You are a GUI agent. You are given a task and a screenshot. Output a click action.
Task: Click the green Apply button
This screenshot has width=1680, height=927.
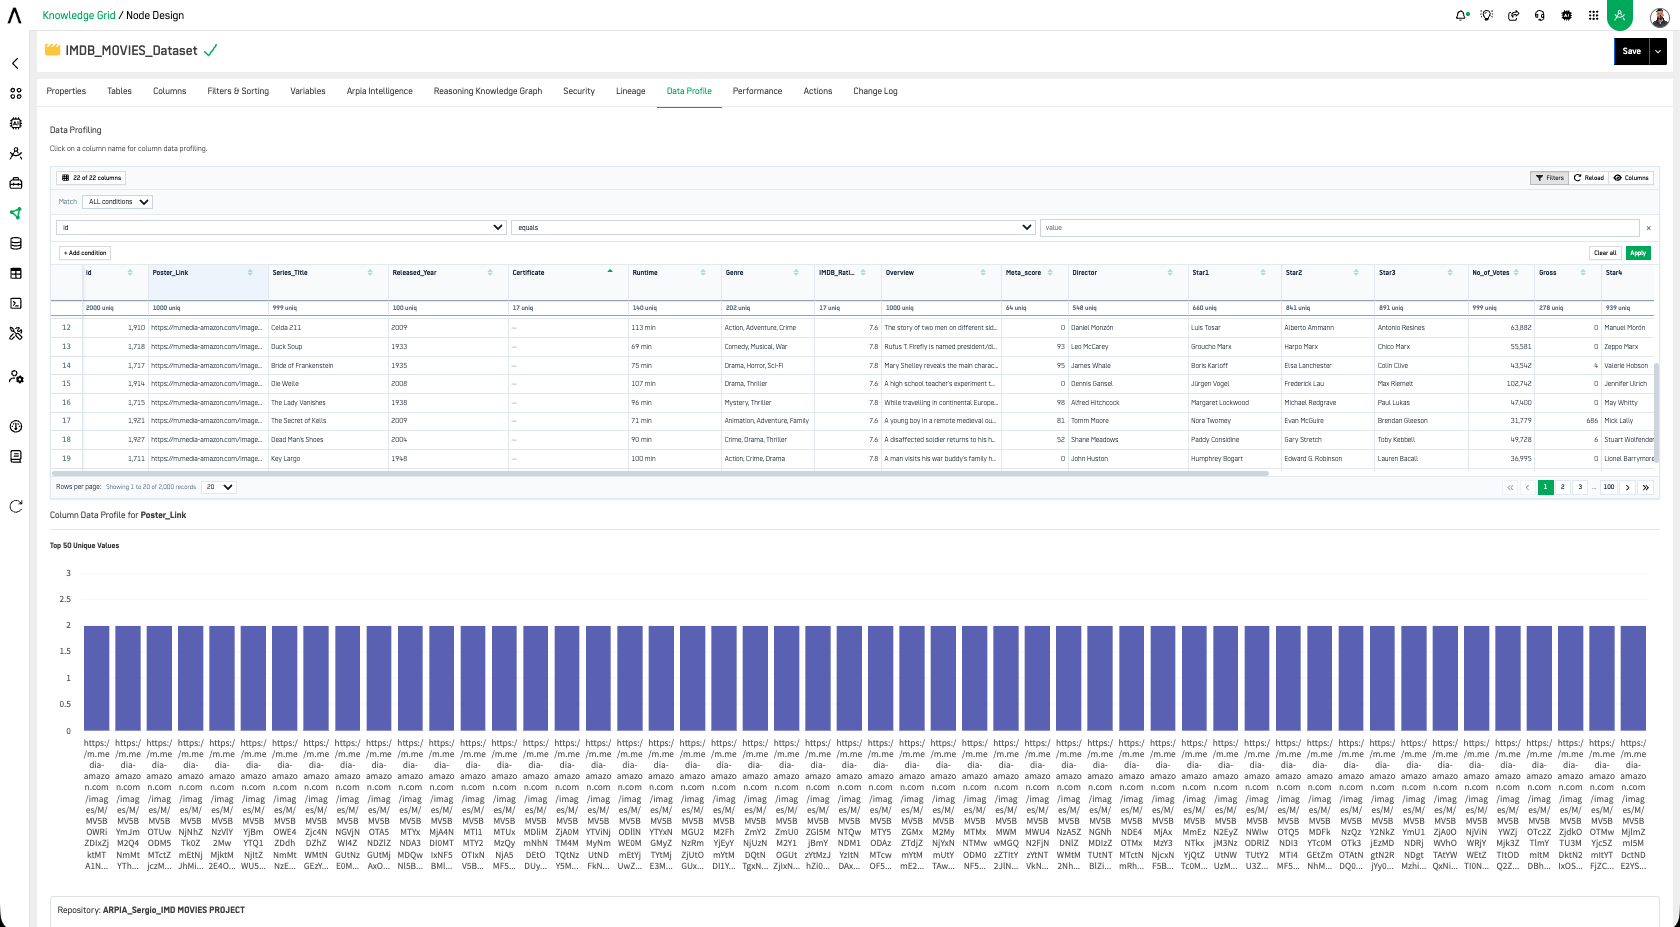point(1638,253)
